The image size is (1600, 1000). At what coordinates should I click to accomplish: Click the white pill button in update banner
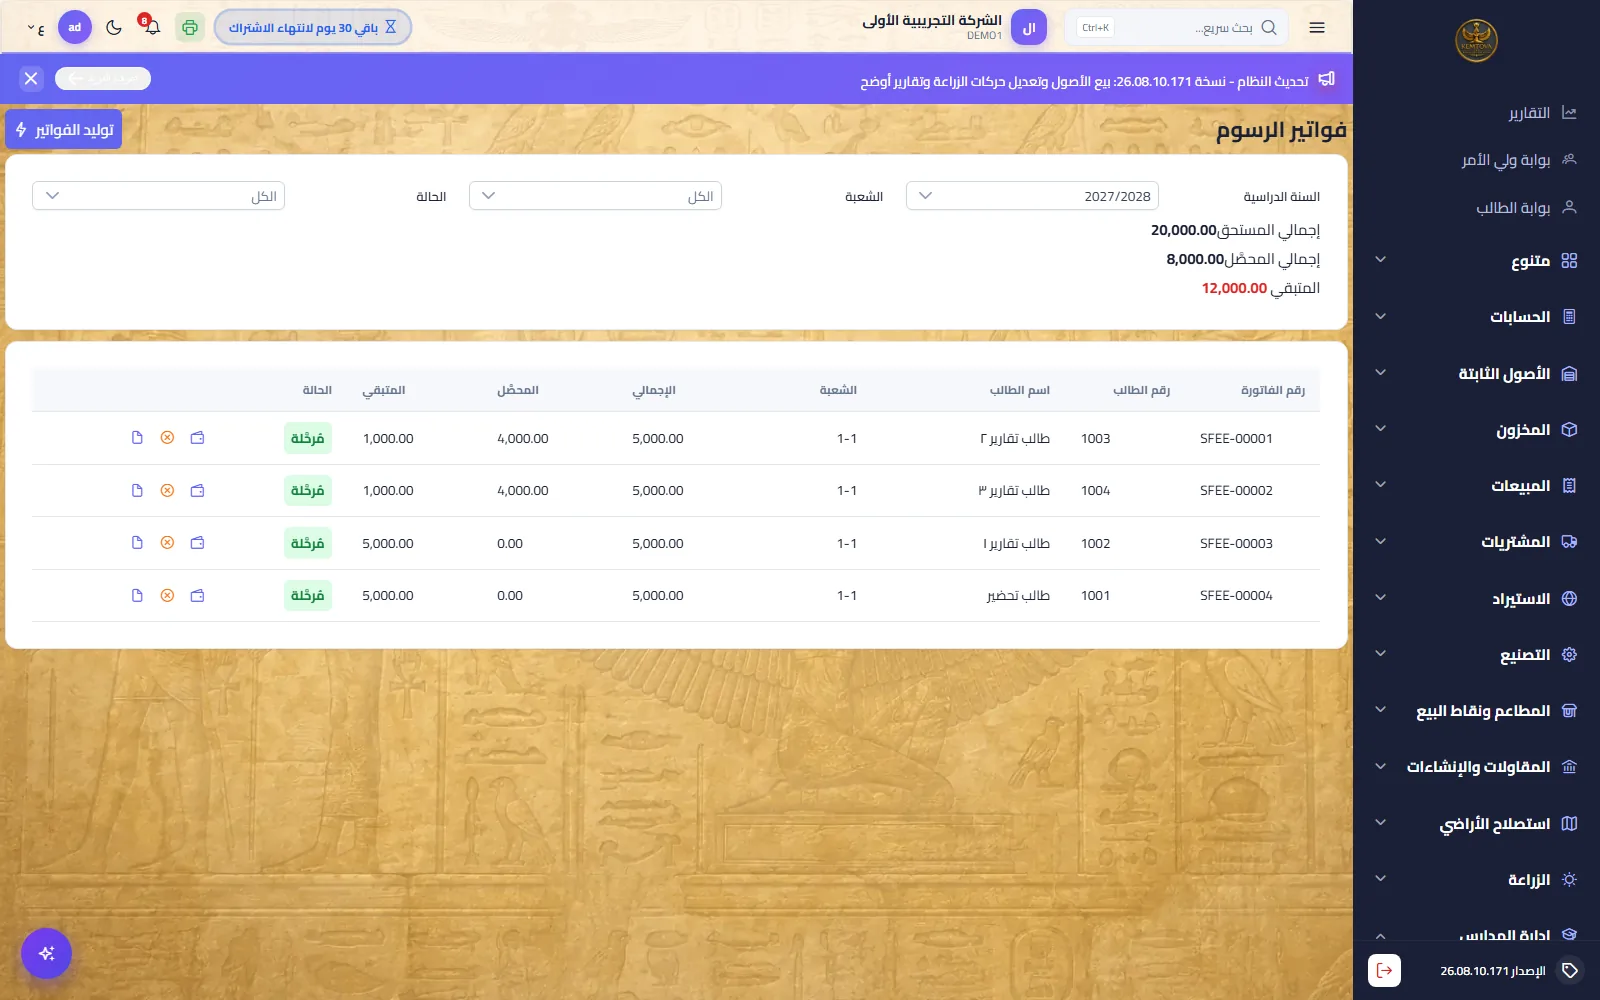[x=103, y=78]
